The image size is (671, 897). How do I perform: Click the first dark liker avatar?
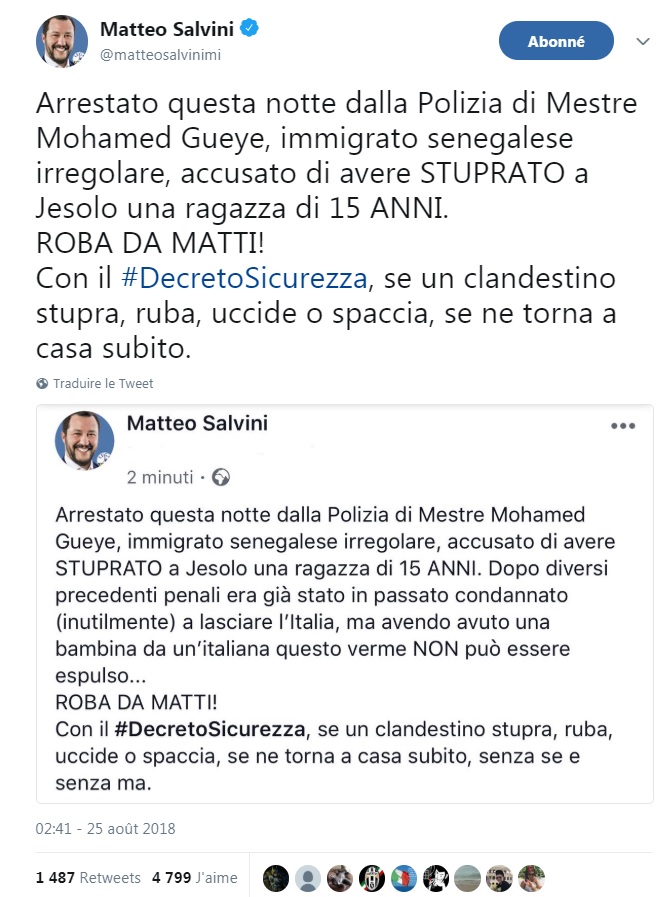coord(276,878)
